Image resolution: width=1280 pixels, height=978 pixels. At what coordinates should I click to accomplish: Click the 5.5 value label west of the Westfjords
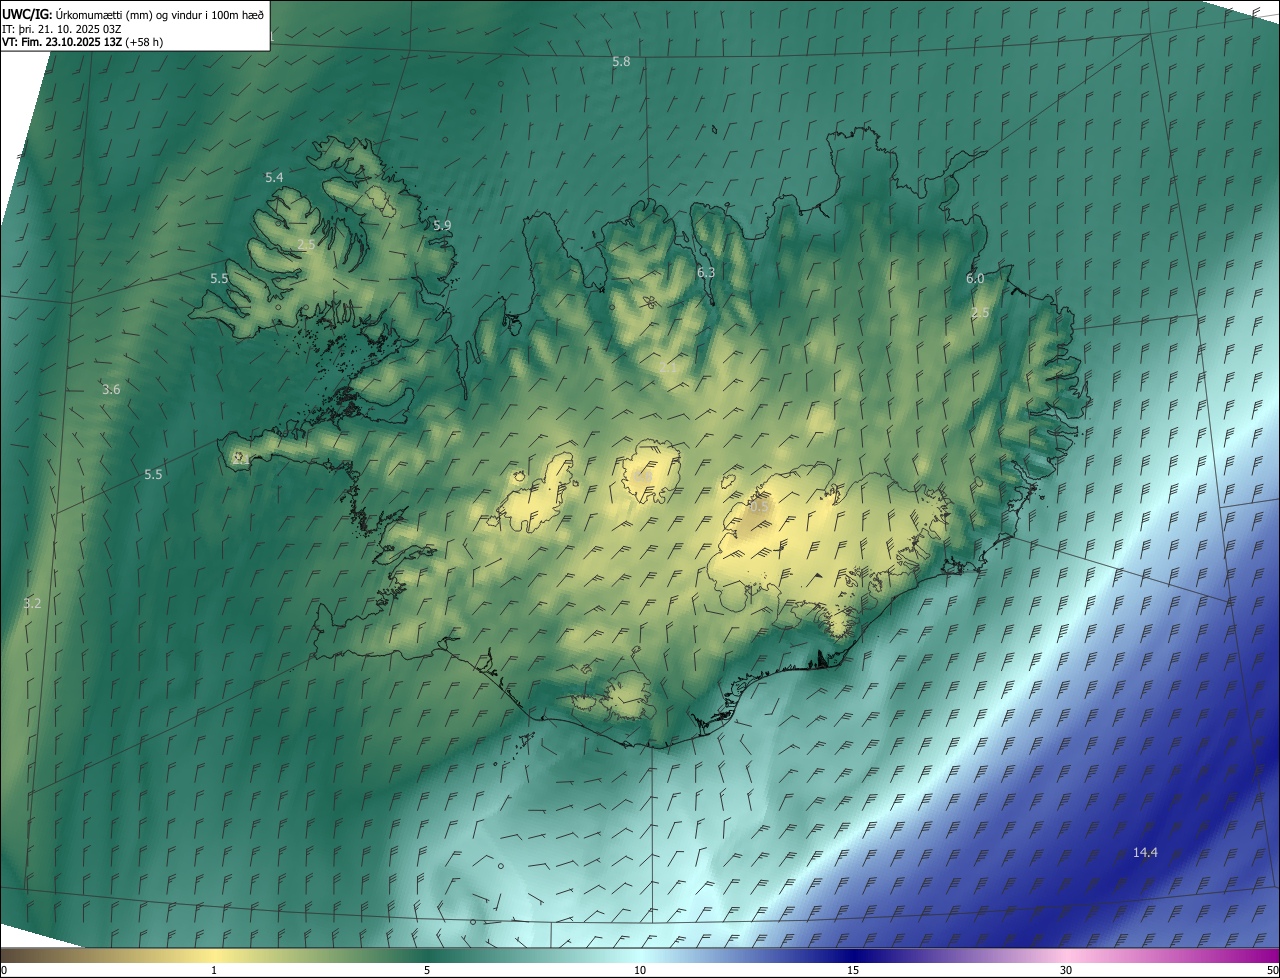pyautogui.click(x=219, y=279)
